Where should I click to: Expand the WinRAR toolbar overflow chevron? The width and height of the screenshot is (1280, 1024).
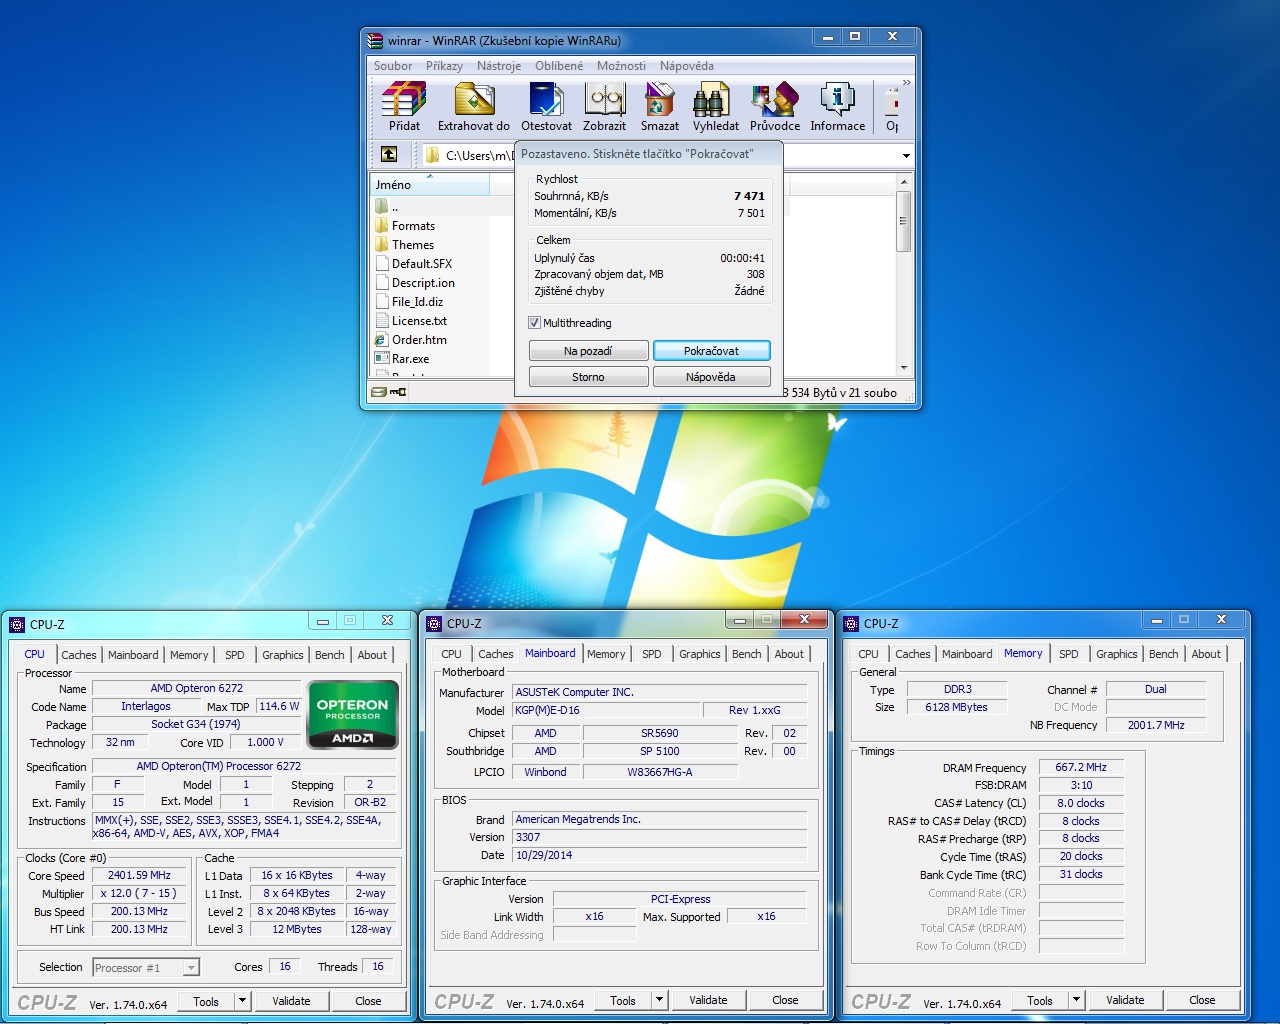pos(906,82)
